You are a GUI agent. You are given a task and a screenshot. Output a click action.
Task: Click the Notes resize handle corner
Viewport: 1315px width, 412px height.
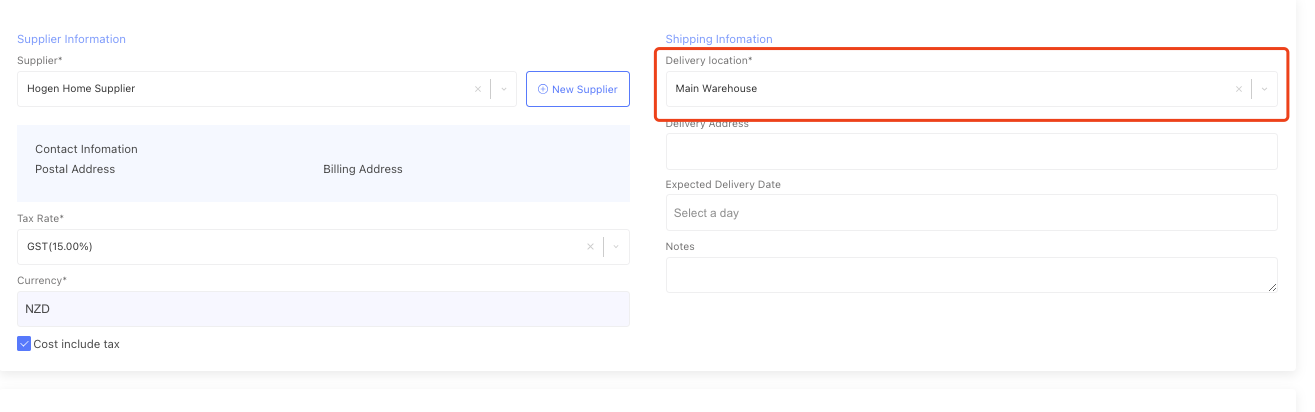[1272, 287]
